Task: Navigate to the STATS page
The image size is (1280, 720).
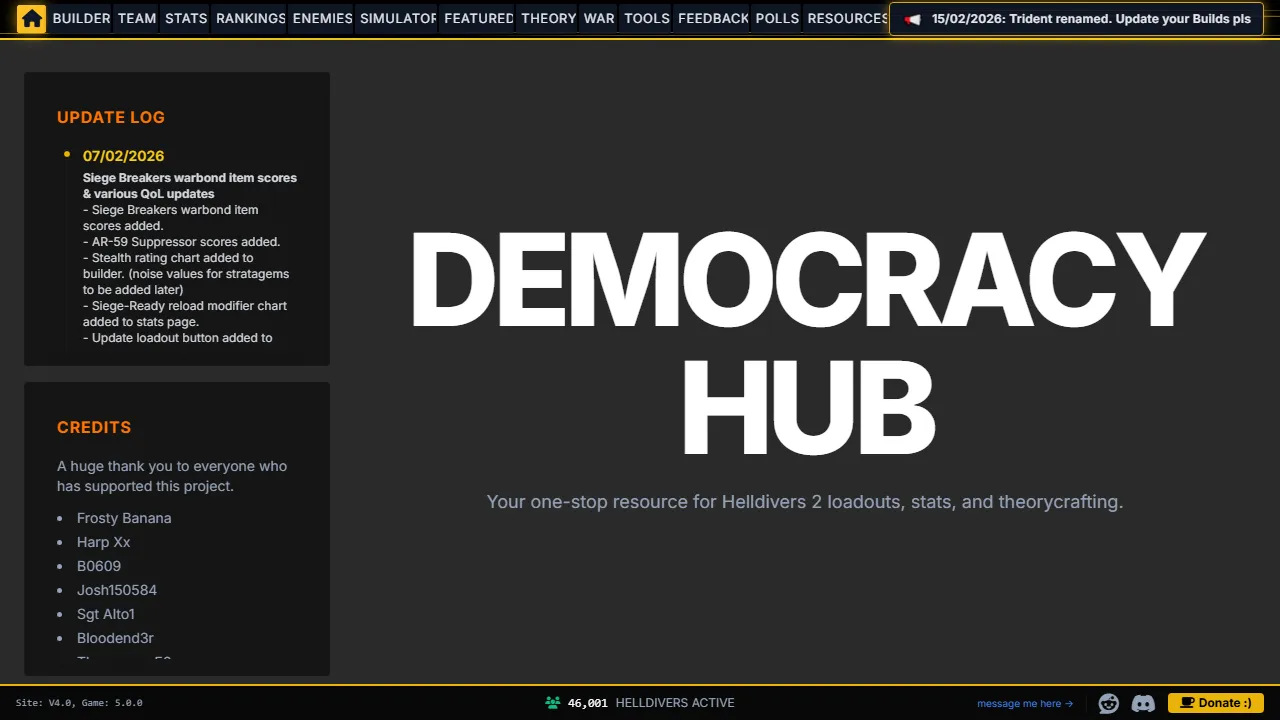Action: pos(185,18)
